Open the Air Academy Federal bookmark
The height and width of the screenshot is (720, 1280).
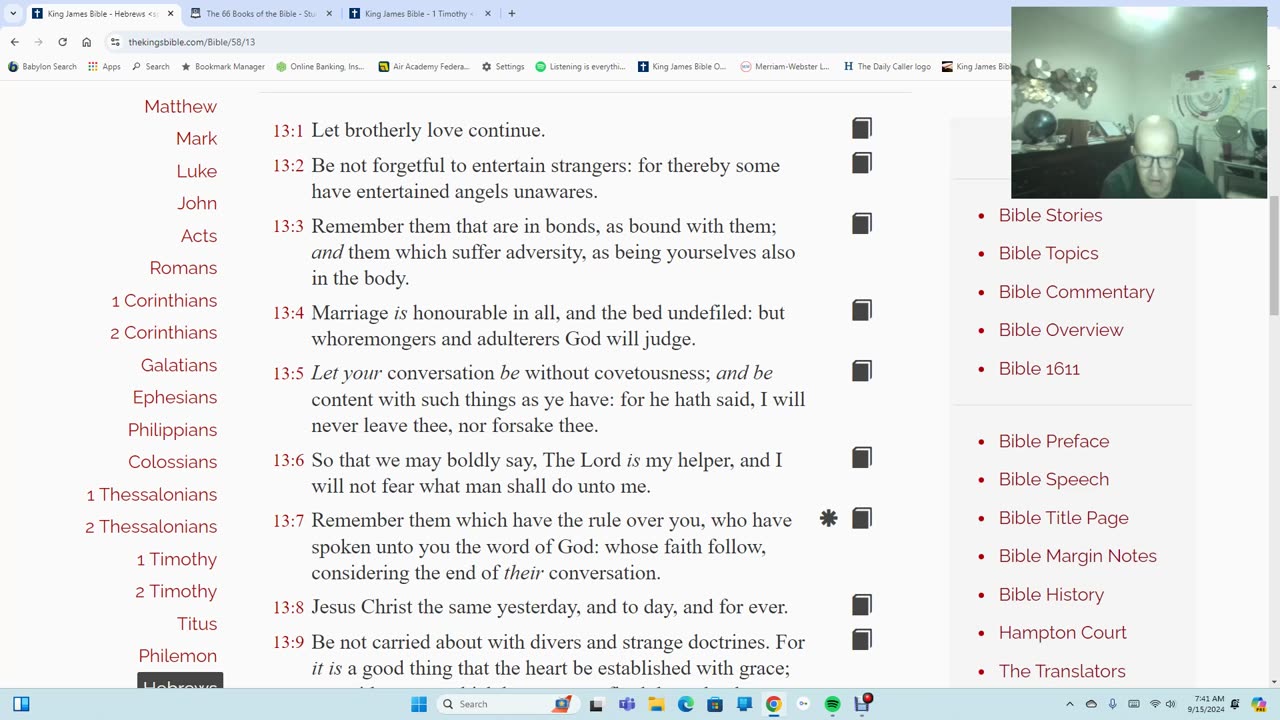click(x=424, y=67)
